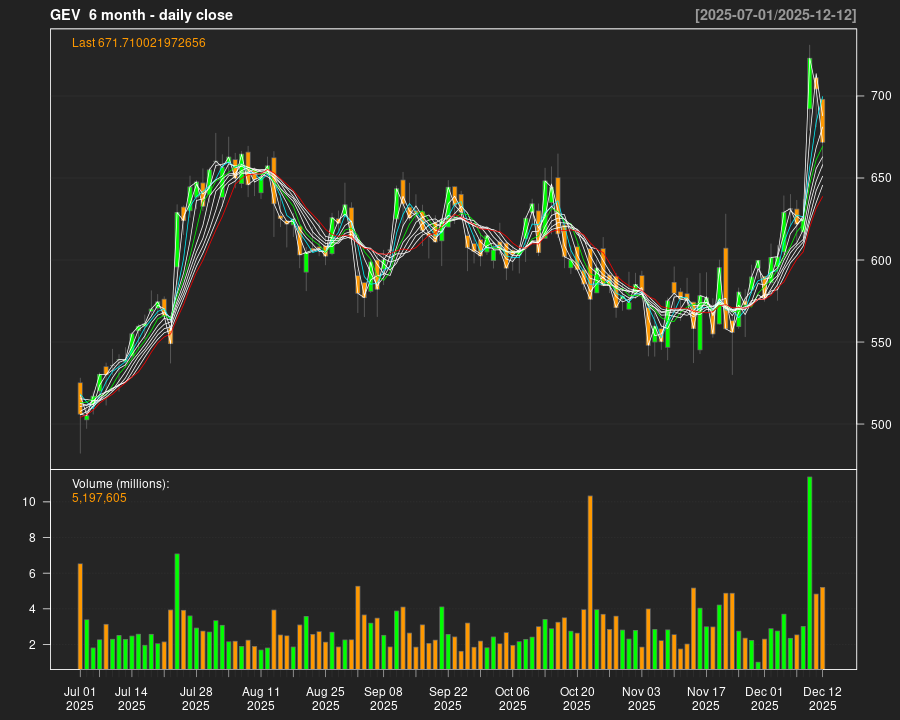Select the 'Oct 20 2025' date marker

coord(577,698)
